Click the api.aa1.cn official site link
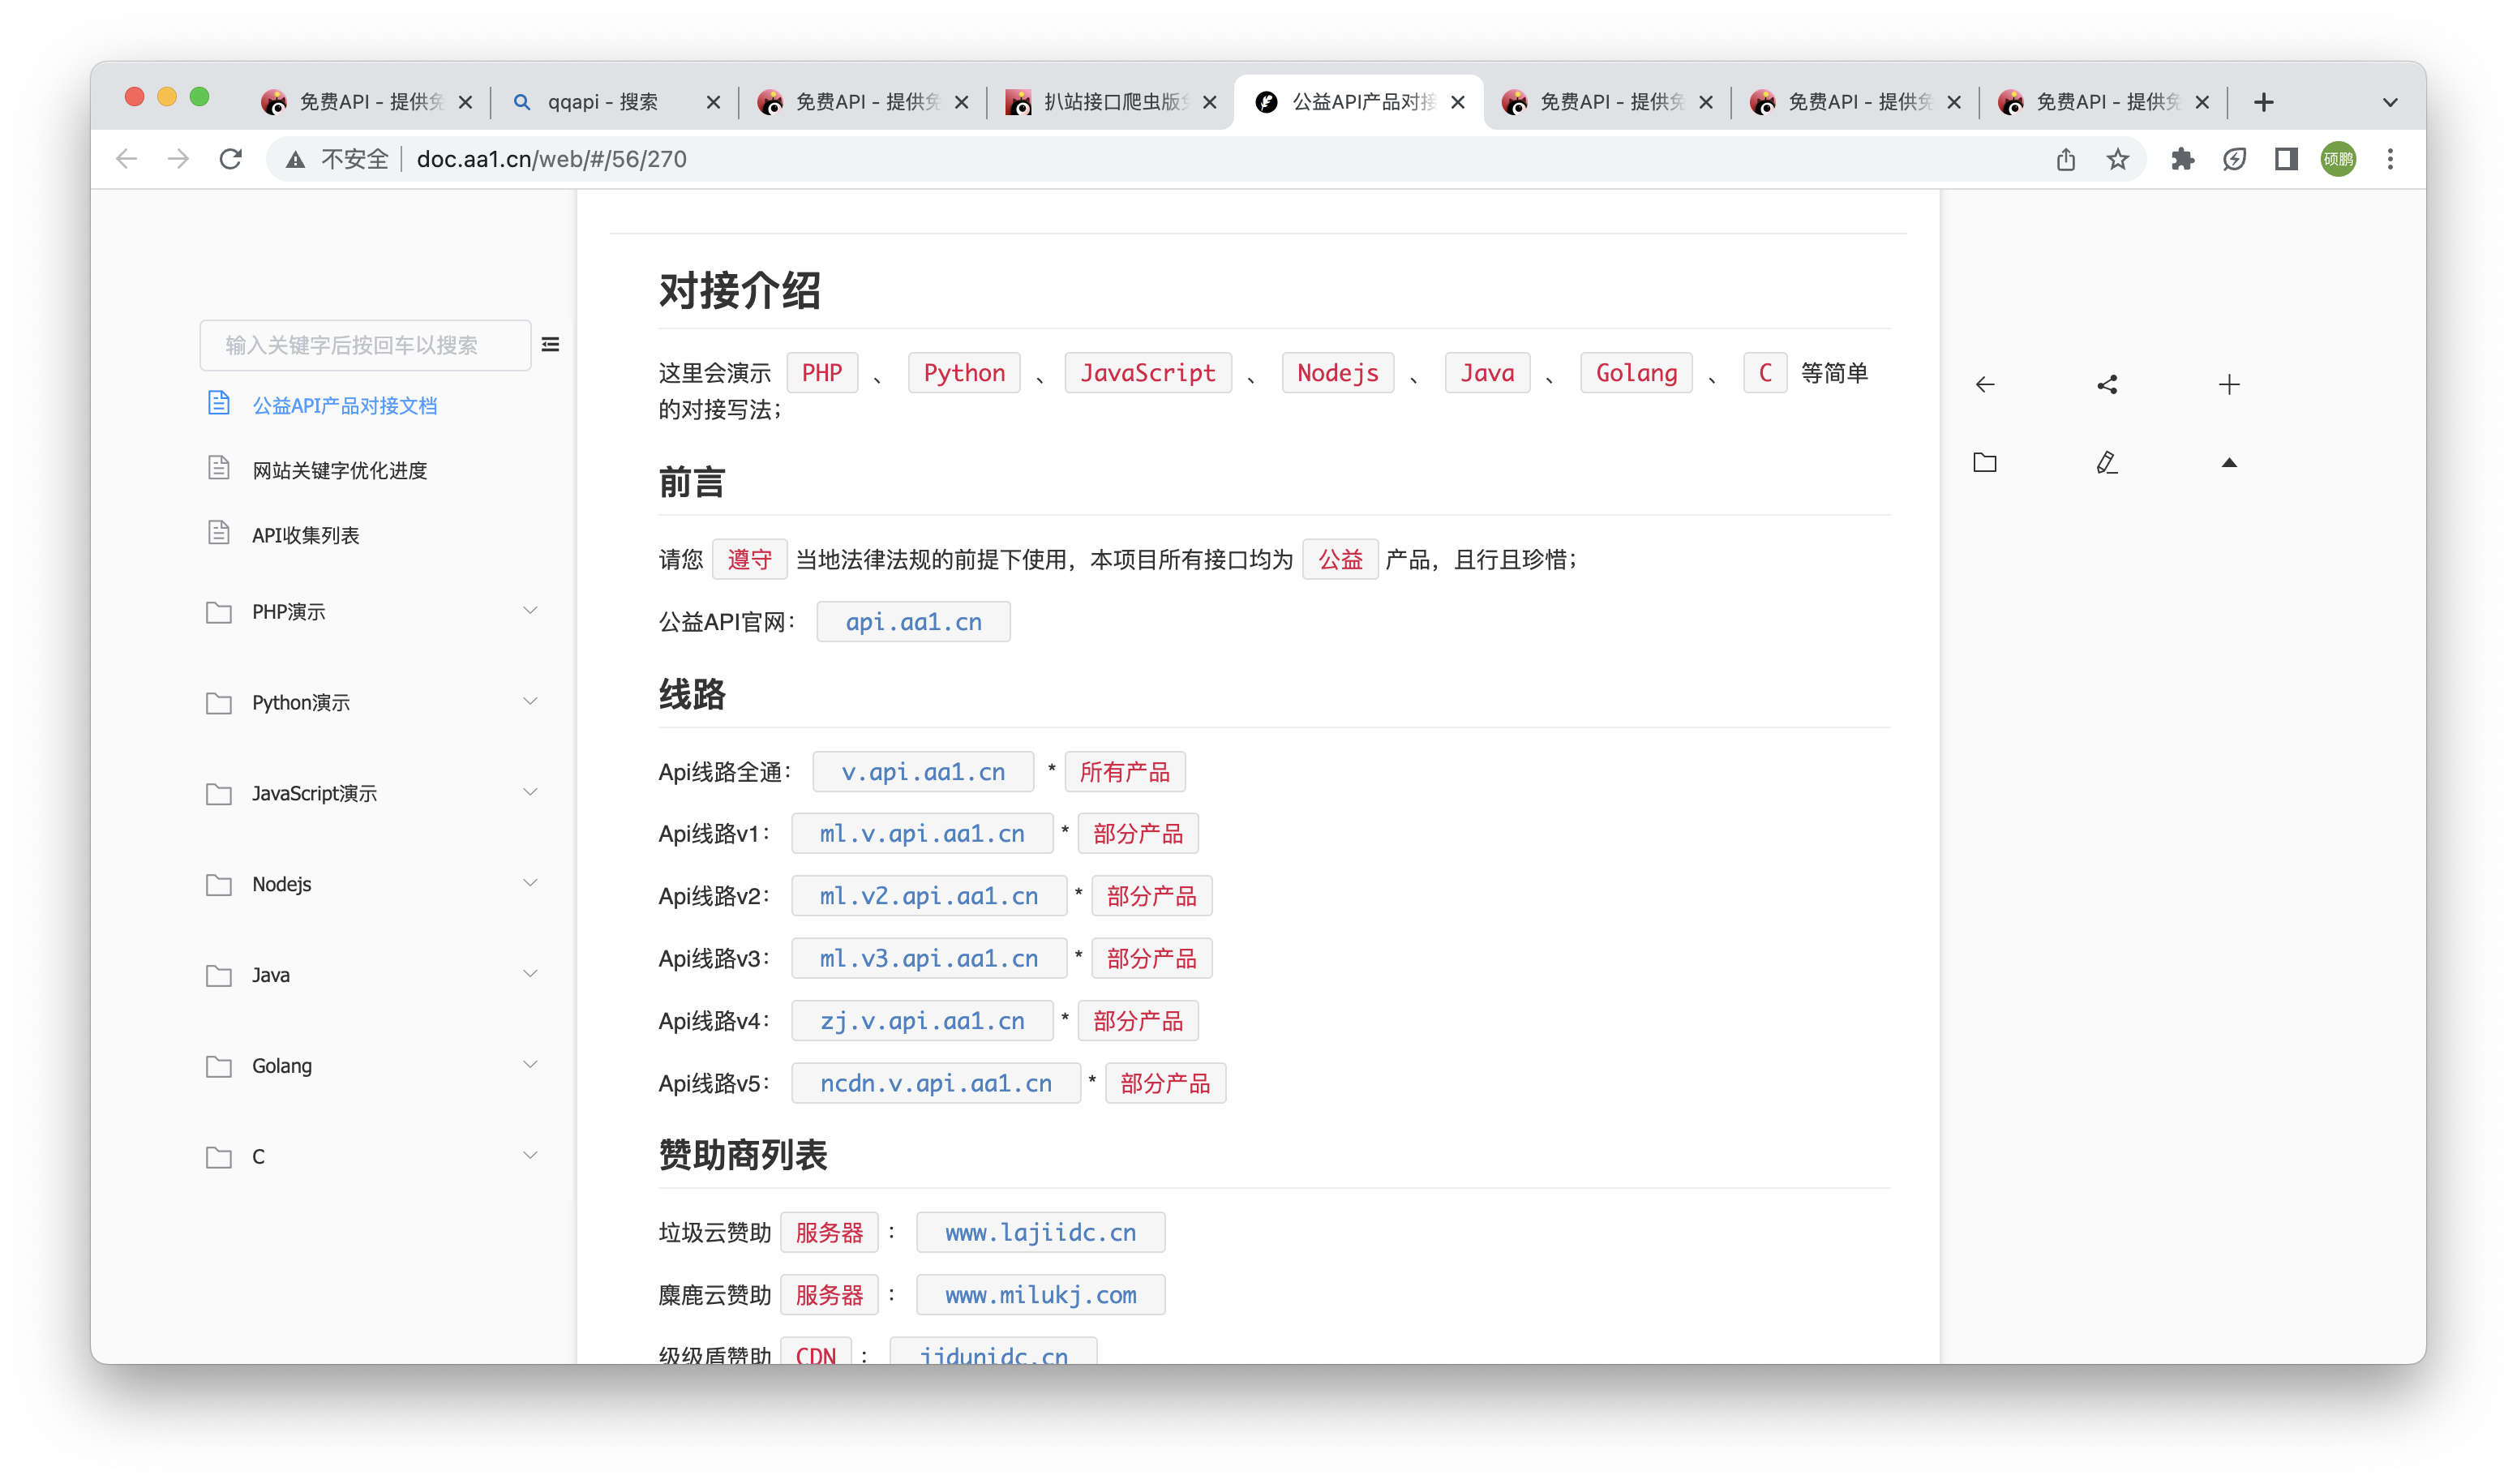Image resolution: width=2517 pixels, height=1484 pixels. click(x=913, y=622)
